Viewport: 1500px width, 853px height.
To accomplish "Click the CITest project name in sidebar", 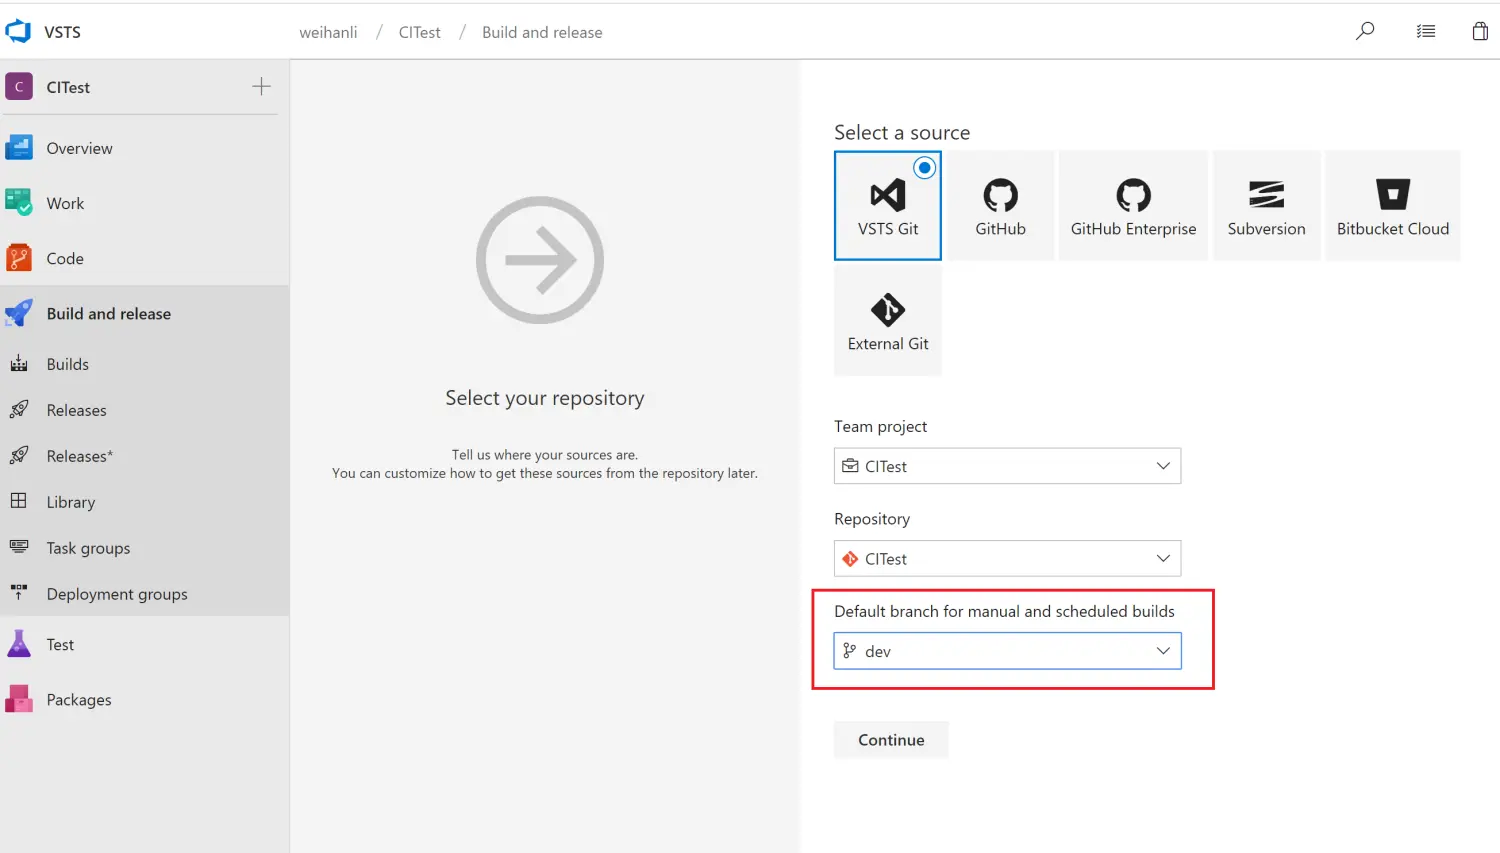I will click(x=68, y=87).
